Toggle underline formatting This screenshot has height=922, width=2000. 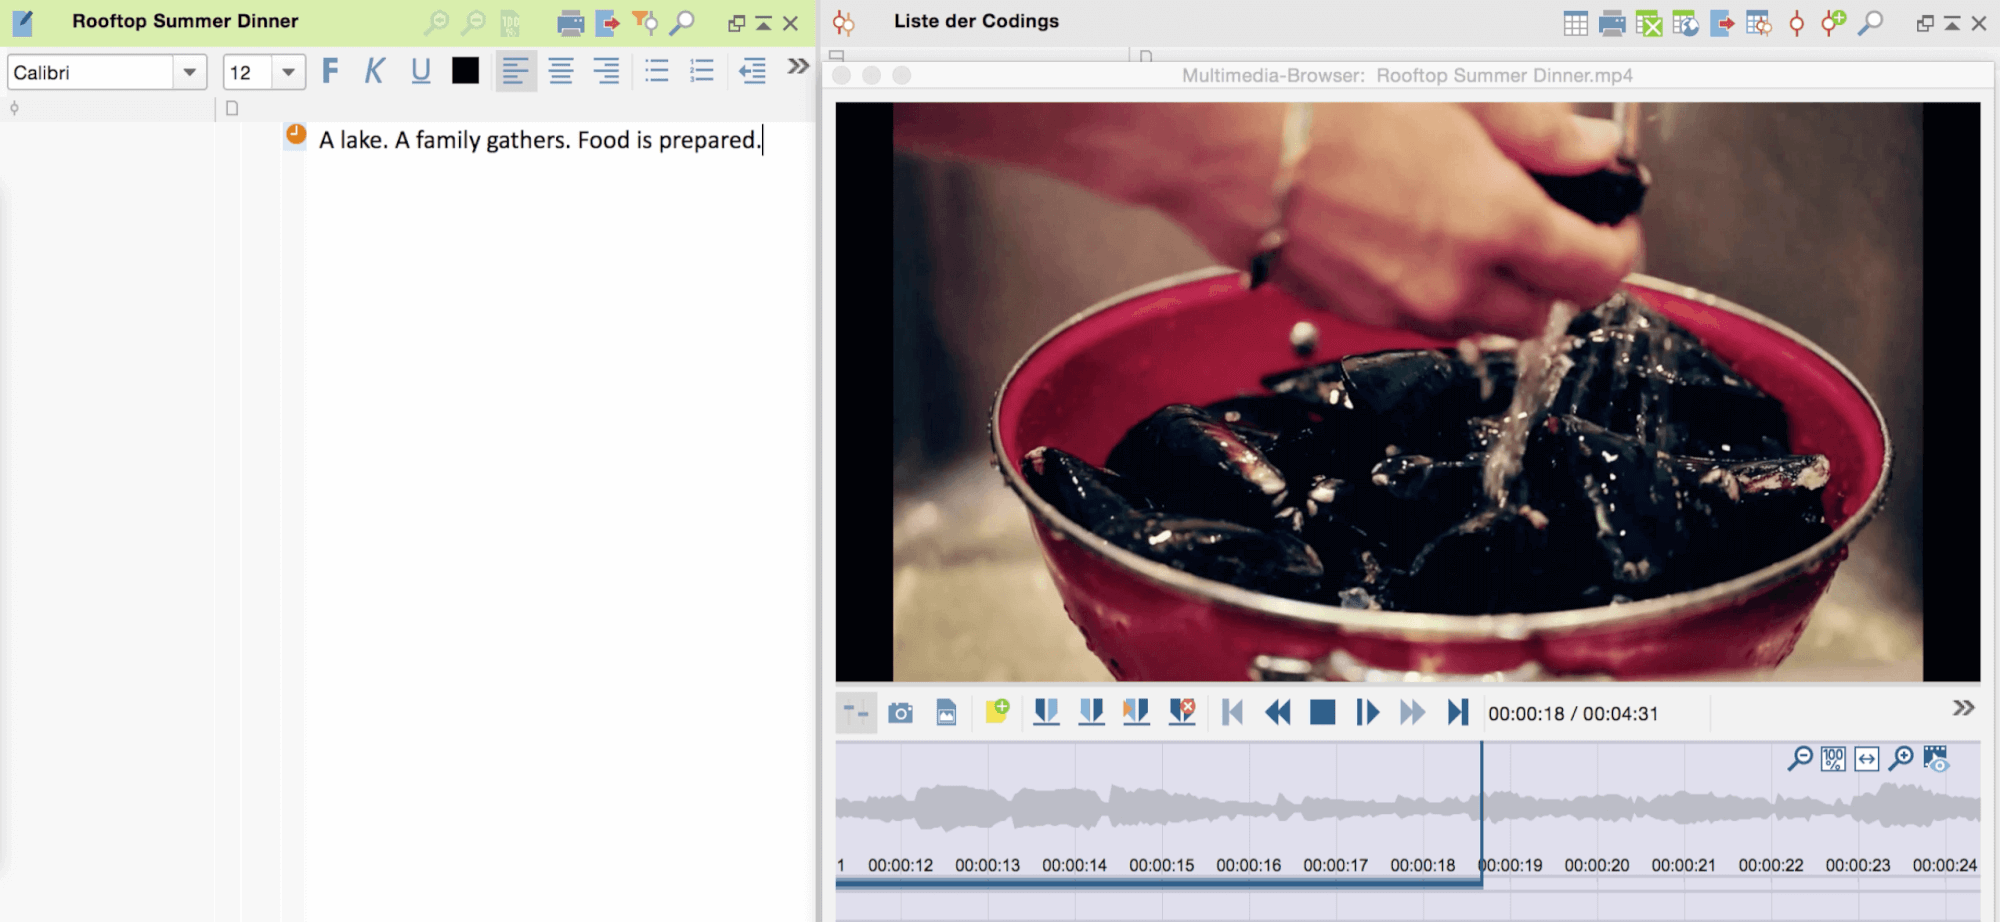[x=420, y=71]
